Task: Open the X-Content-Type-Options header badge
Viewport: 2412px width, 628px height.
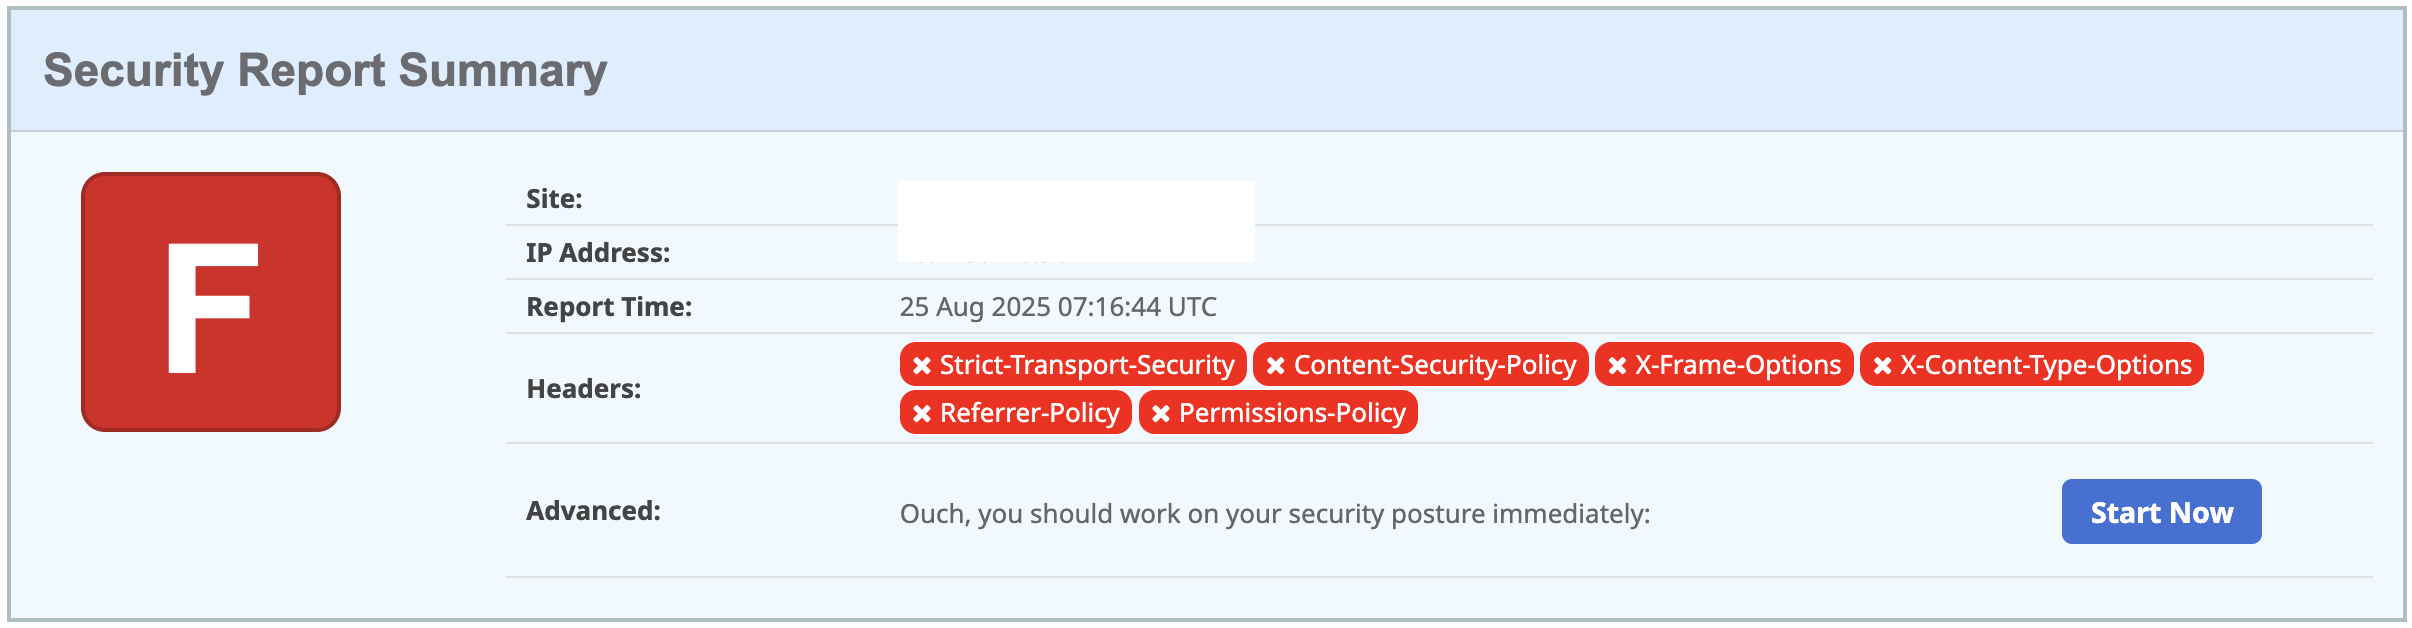Action: point(2045,365)
